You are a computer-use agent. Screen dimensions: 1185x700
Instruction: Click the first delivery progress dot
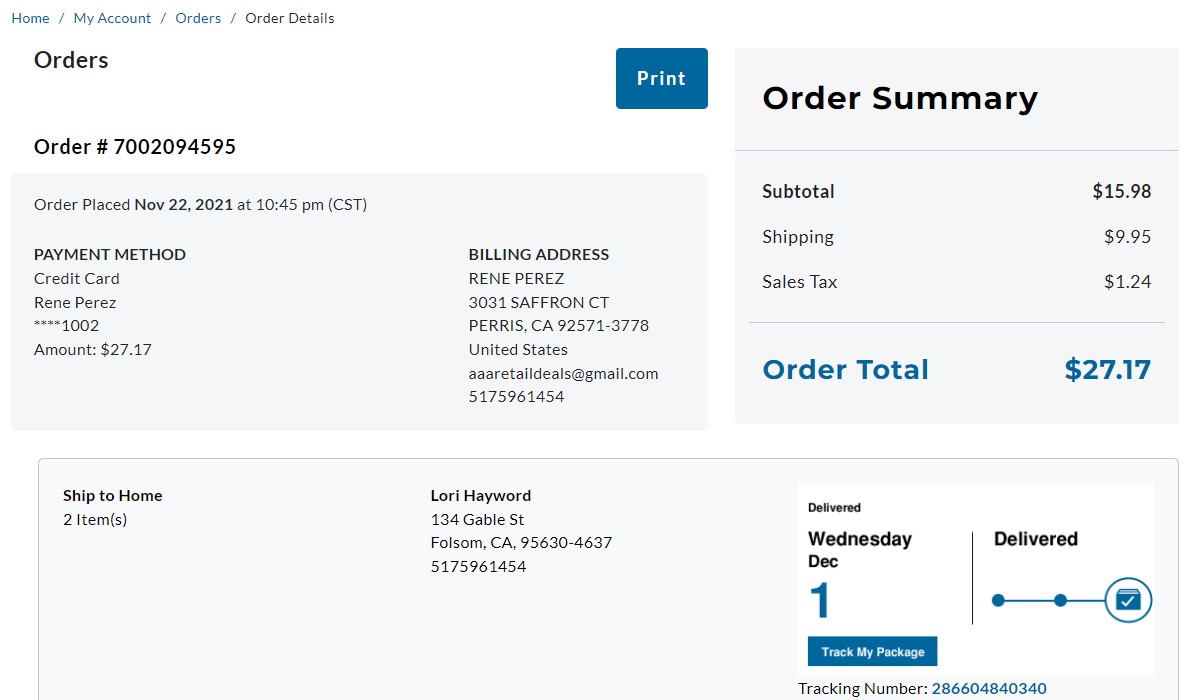click(x=998, y=600)
